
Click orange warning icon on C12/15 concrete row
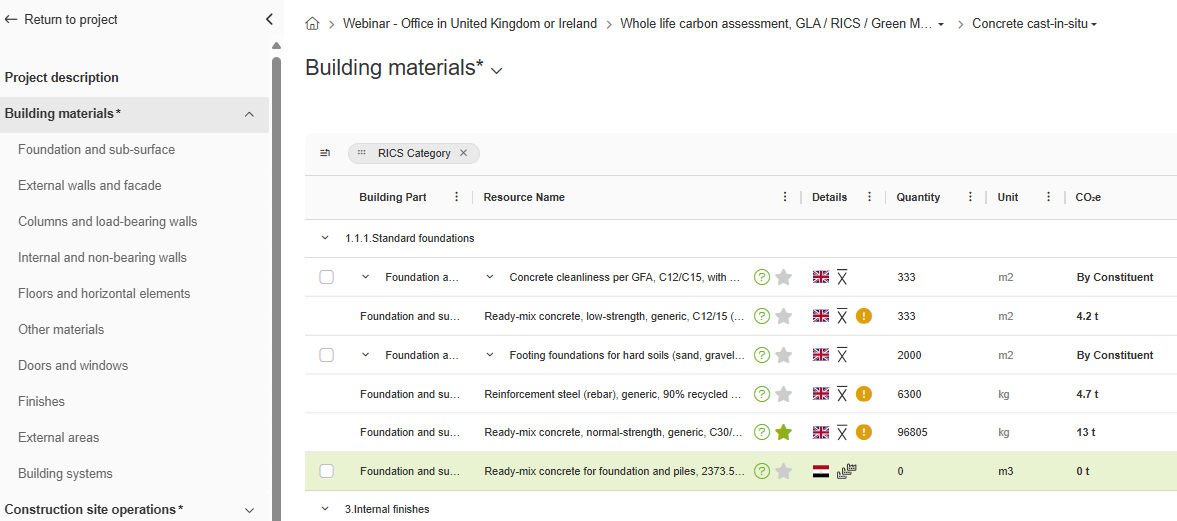coord(864,316)
